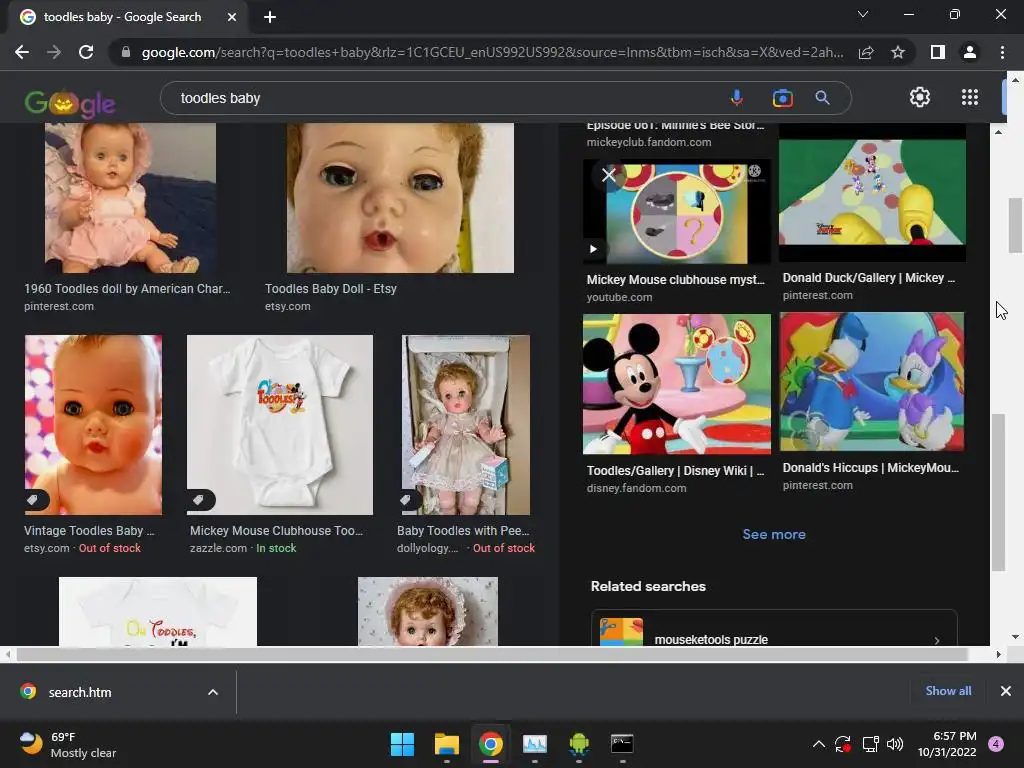Click the page scroll-down arrow
Viewport: 1024px width, 768px height.
click(x=1014, y=637)
